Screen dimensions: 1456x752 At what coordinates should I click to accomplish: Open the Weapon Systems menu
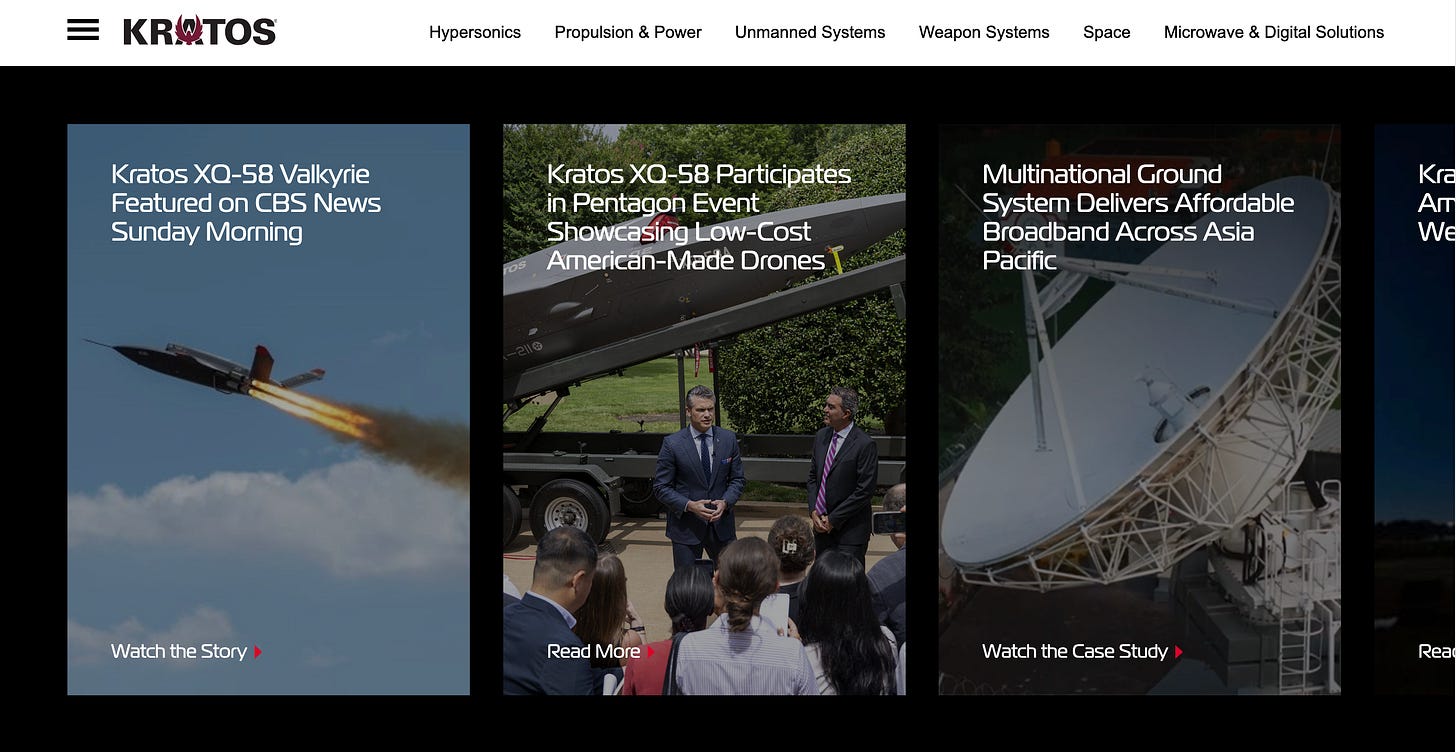984,32
